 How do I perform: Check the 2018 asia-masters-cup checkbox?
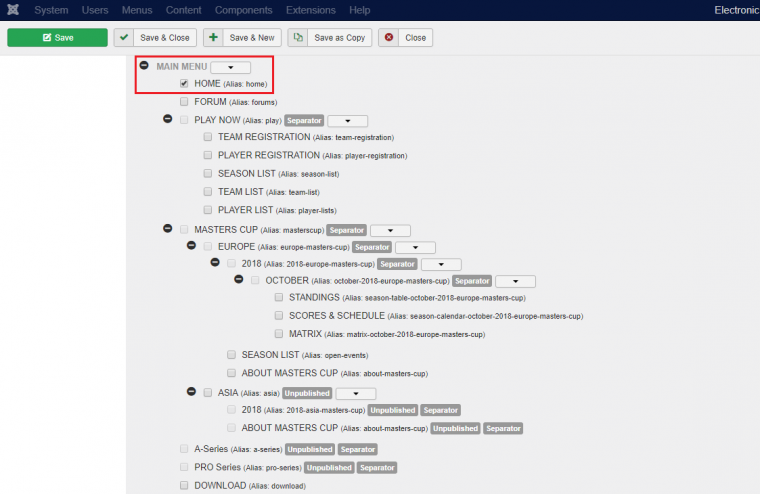point(232,410)
